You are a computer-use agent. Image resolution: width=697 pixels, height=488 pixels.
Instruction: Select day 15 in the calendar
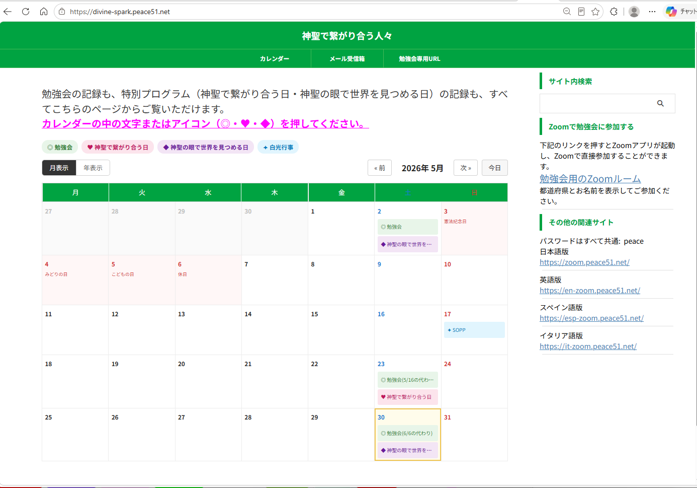[x=341, y=330]
